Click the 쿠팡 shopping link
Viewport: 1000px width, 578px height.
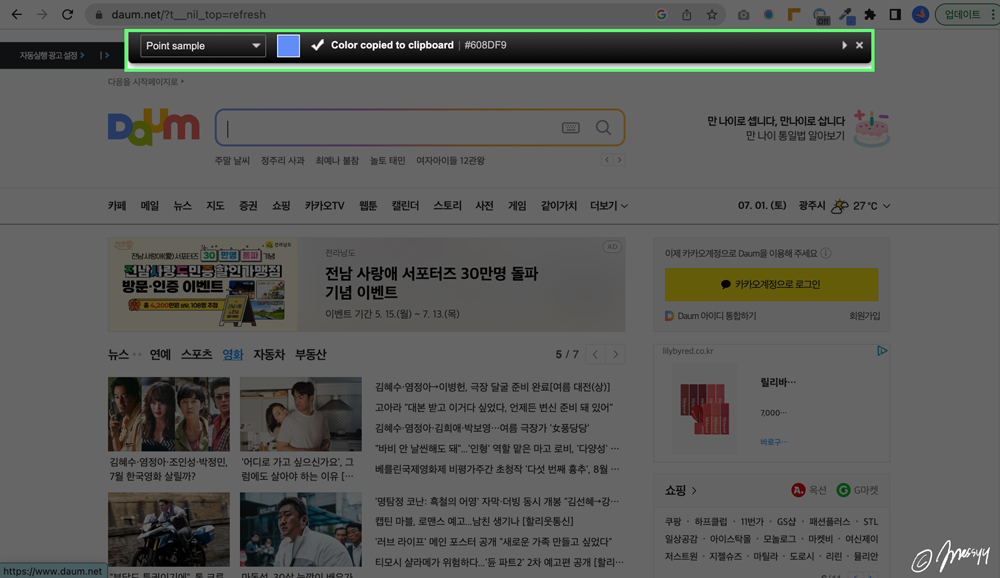point(673,522)
